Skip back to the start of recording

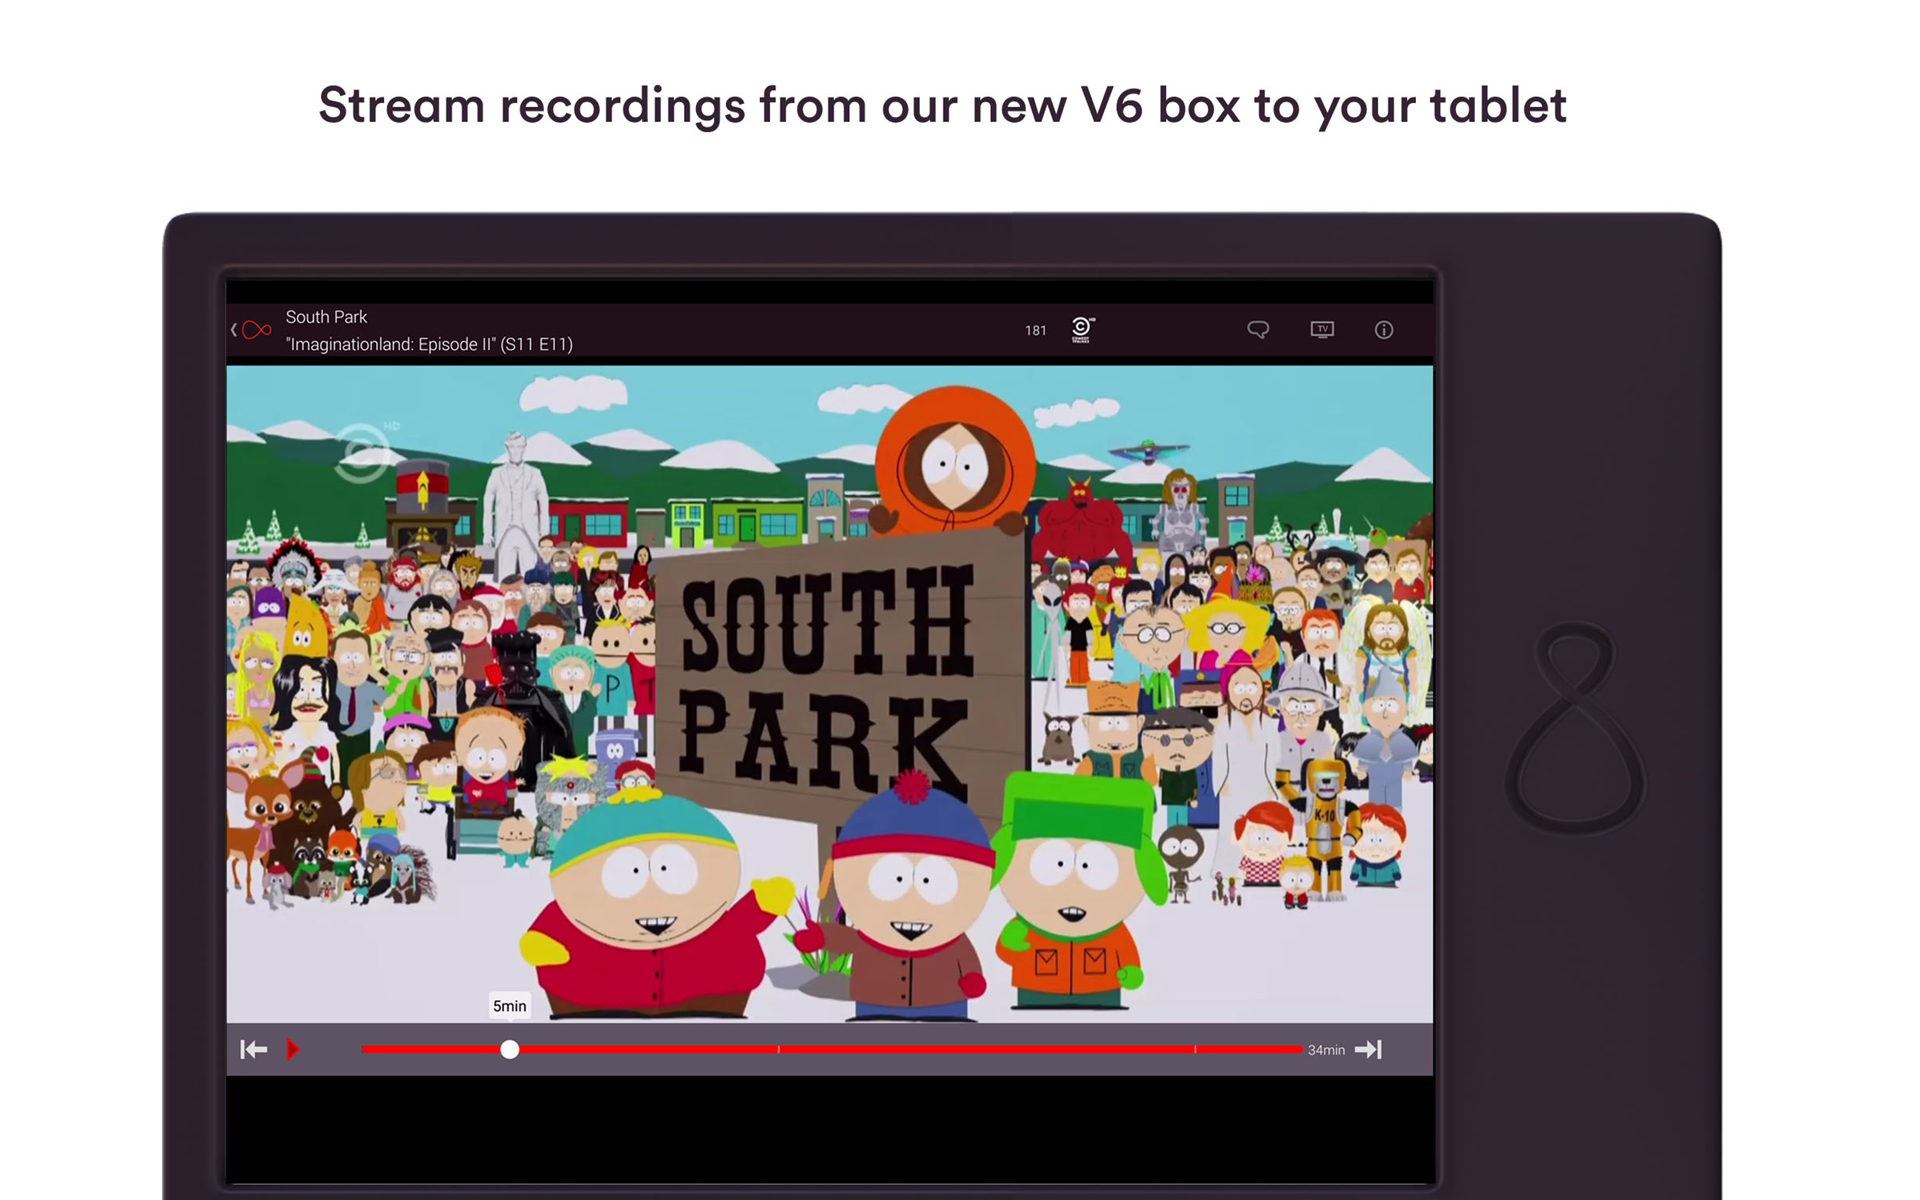pyautogui.click(x=254, y=1049)
